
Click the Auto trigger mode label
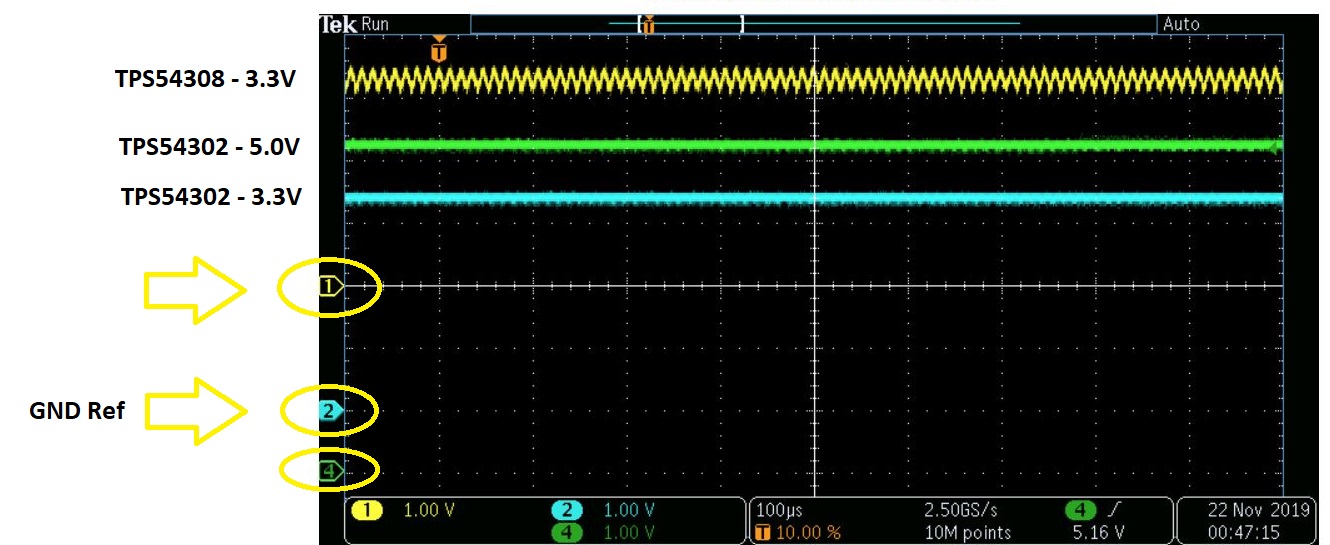click(1182, 23)
